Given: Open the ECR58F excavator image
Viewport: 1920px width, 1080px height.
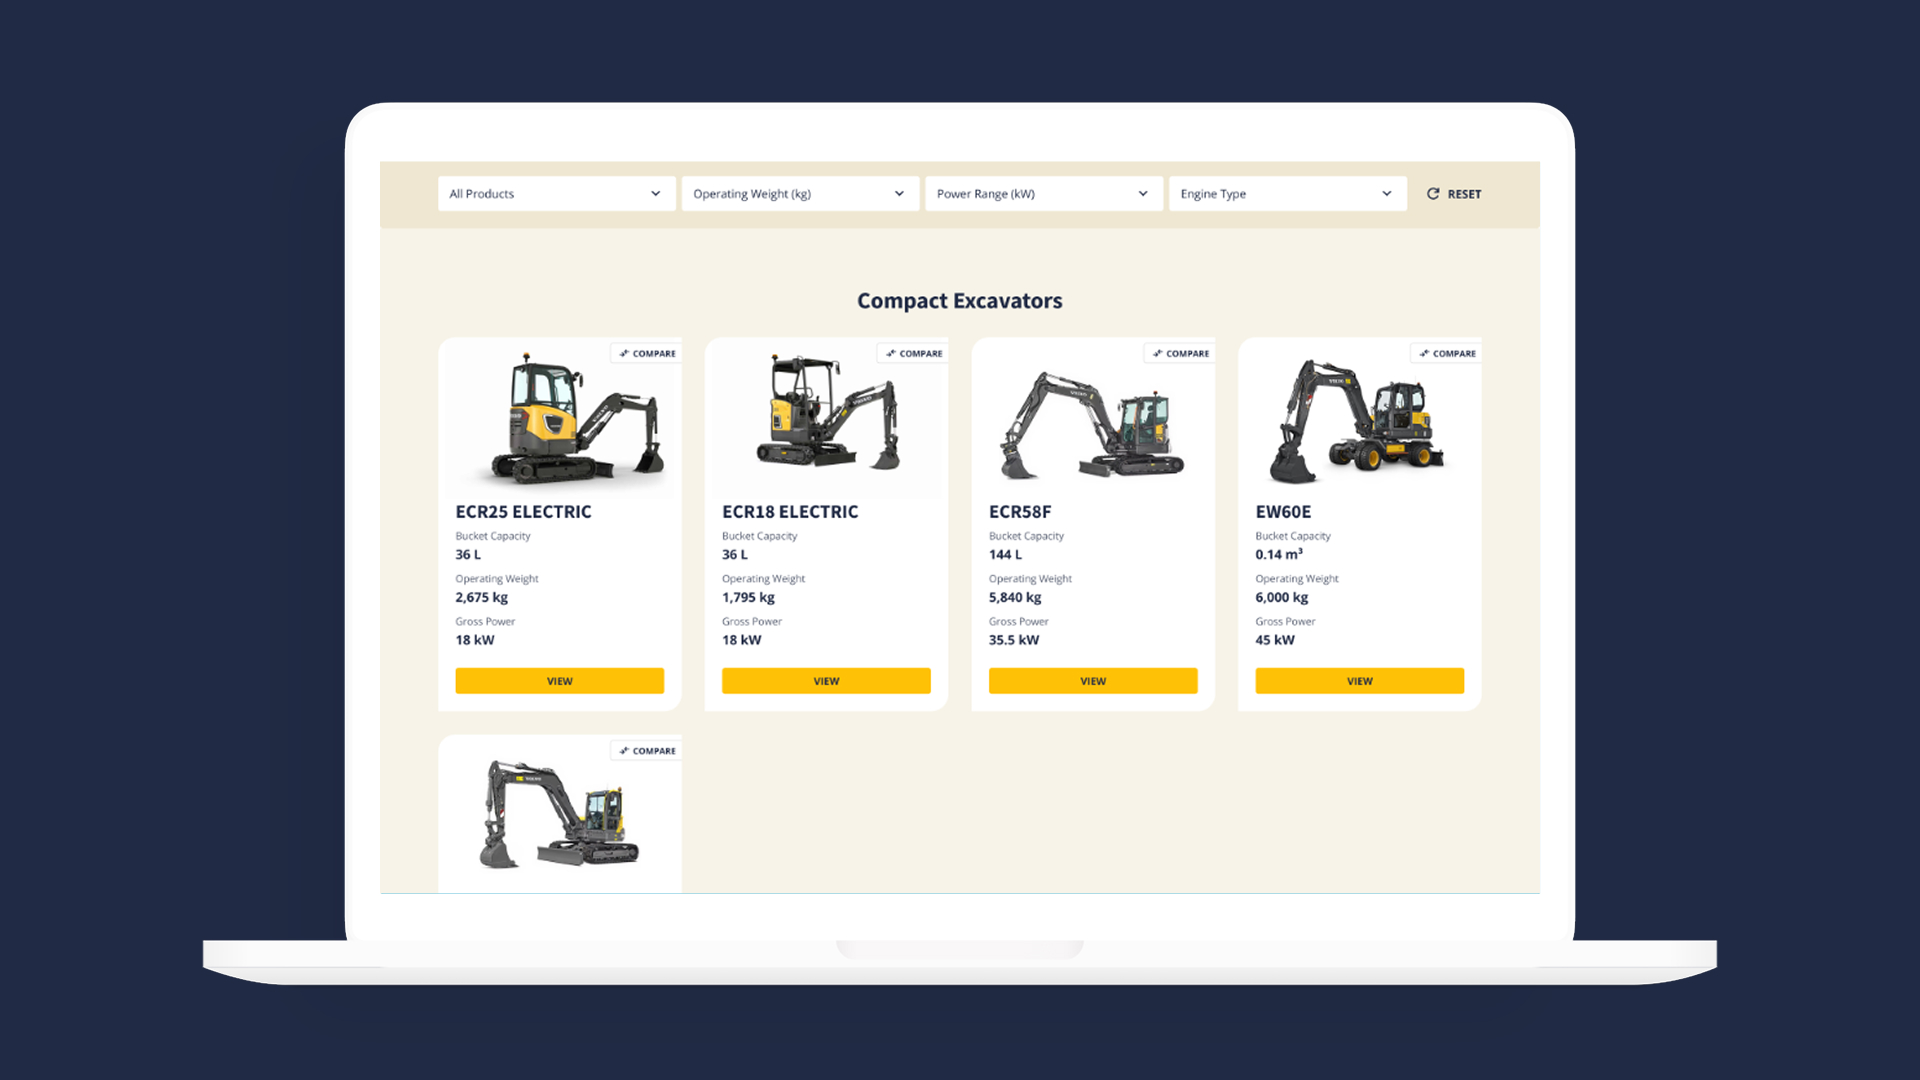Looking at the screenshot, I should tap(1092, 426).
